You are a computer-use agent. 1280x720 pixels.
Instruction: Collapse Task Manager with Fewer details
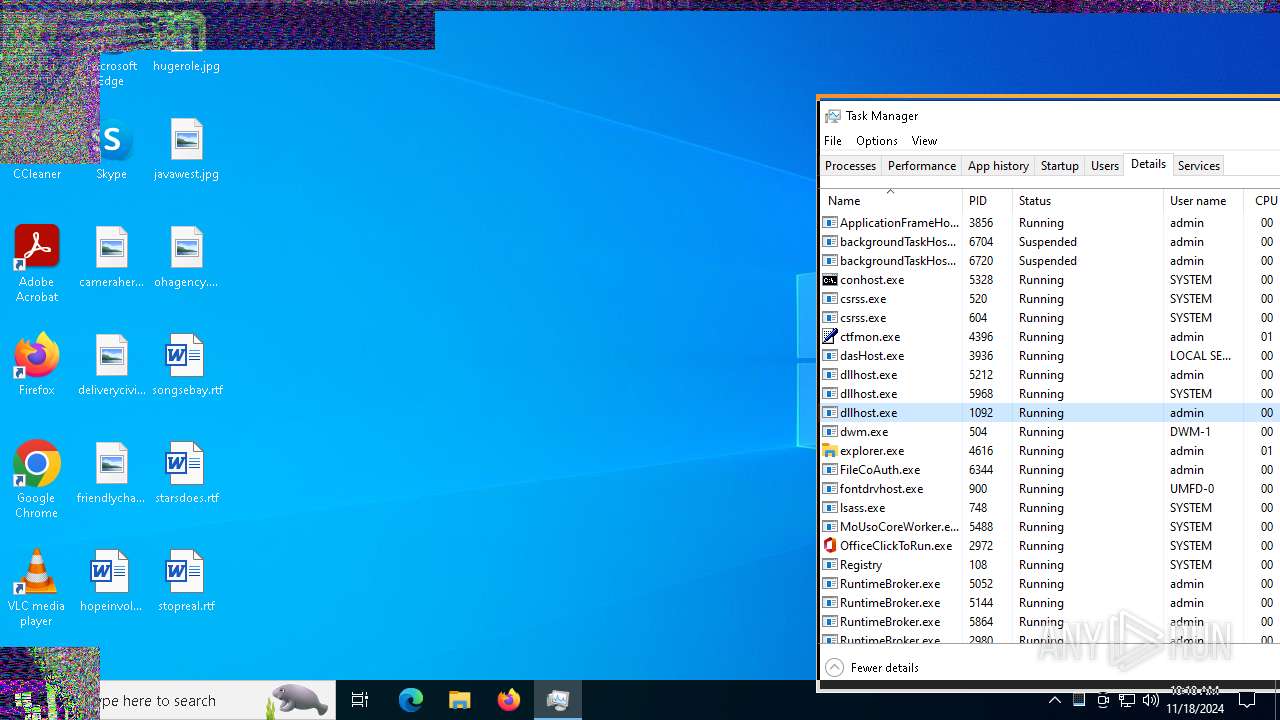tap(872, 667)
